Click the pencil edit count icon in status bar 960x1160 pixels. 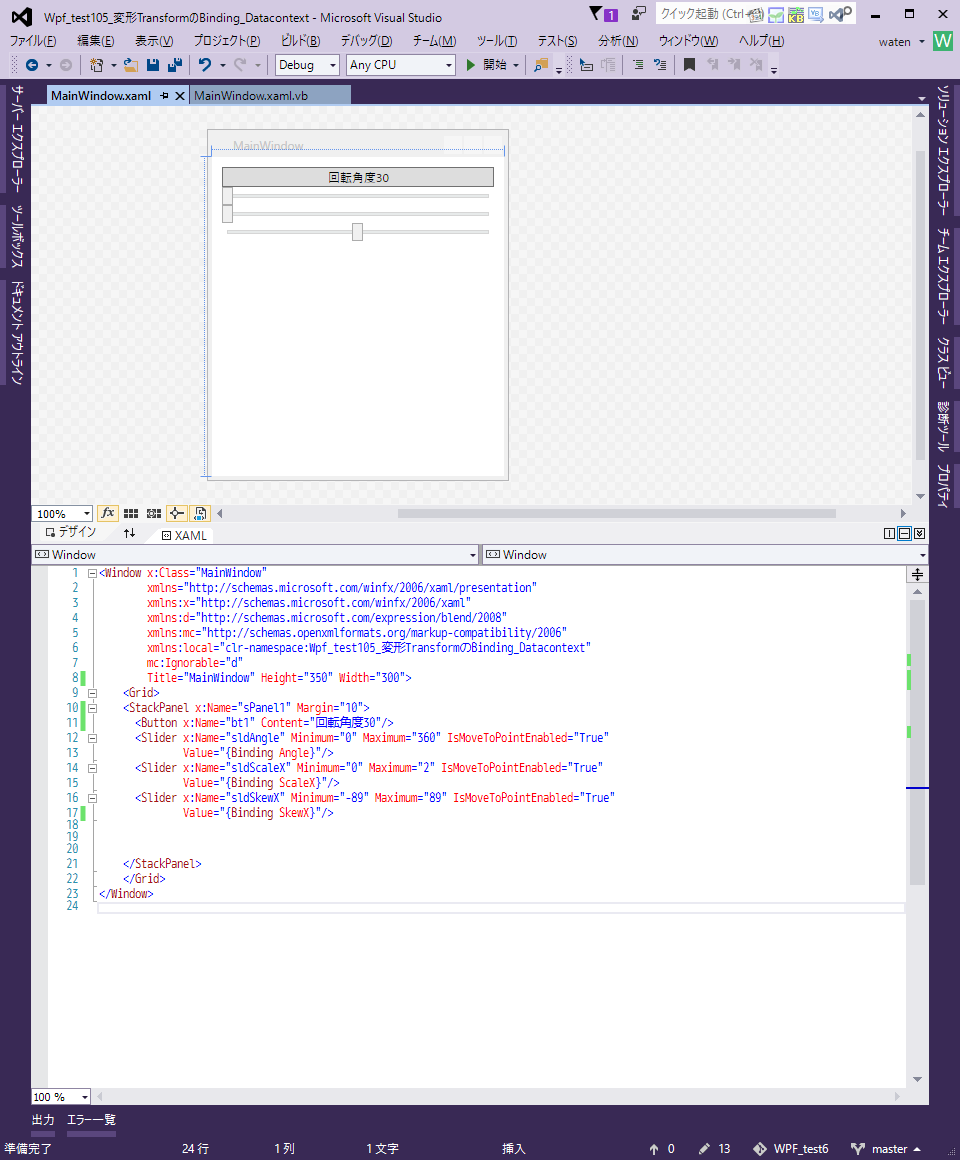click(x=703, y=1147)
